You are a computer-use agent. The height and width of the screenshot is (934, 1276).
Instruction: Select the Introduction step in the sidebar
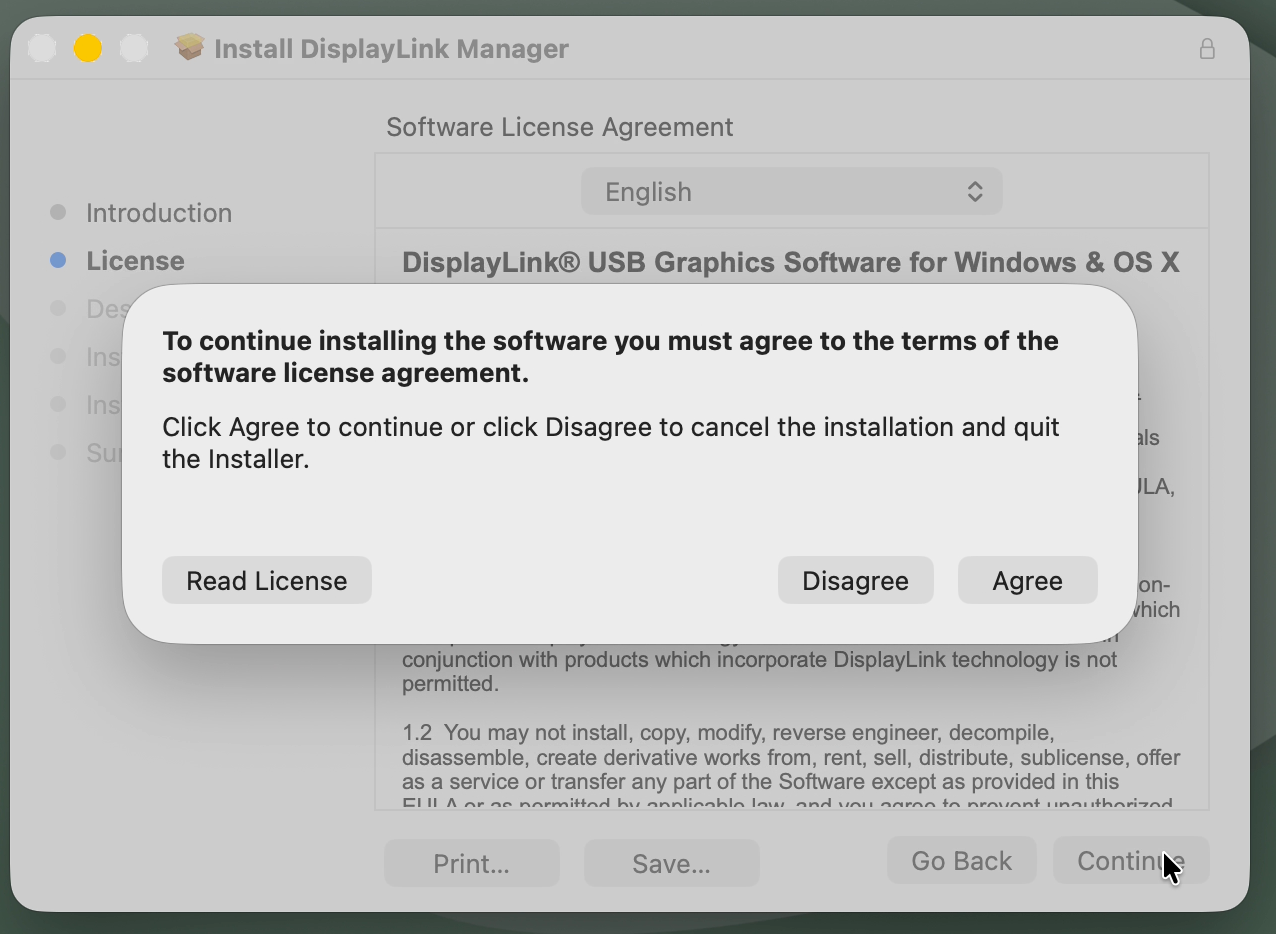(159, 212)
